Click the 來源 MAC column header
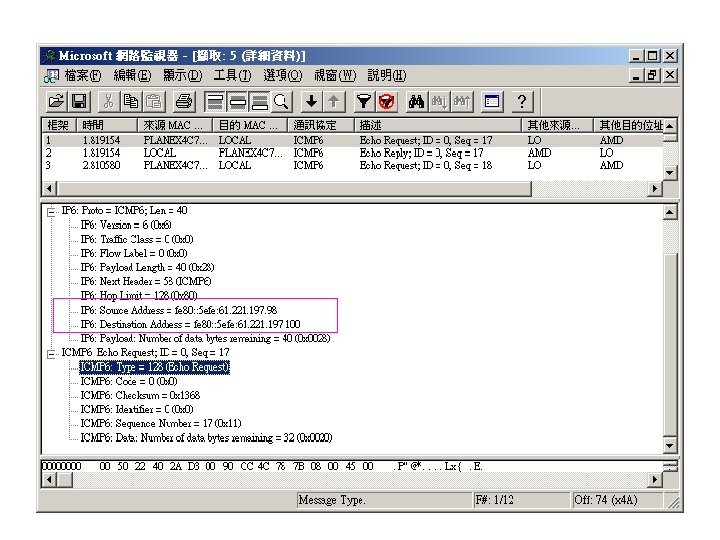This screenshot has height=540, width=720. 175,125
